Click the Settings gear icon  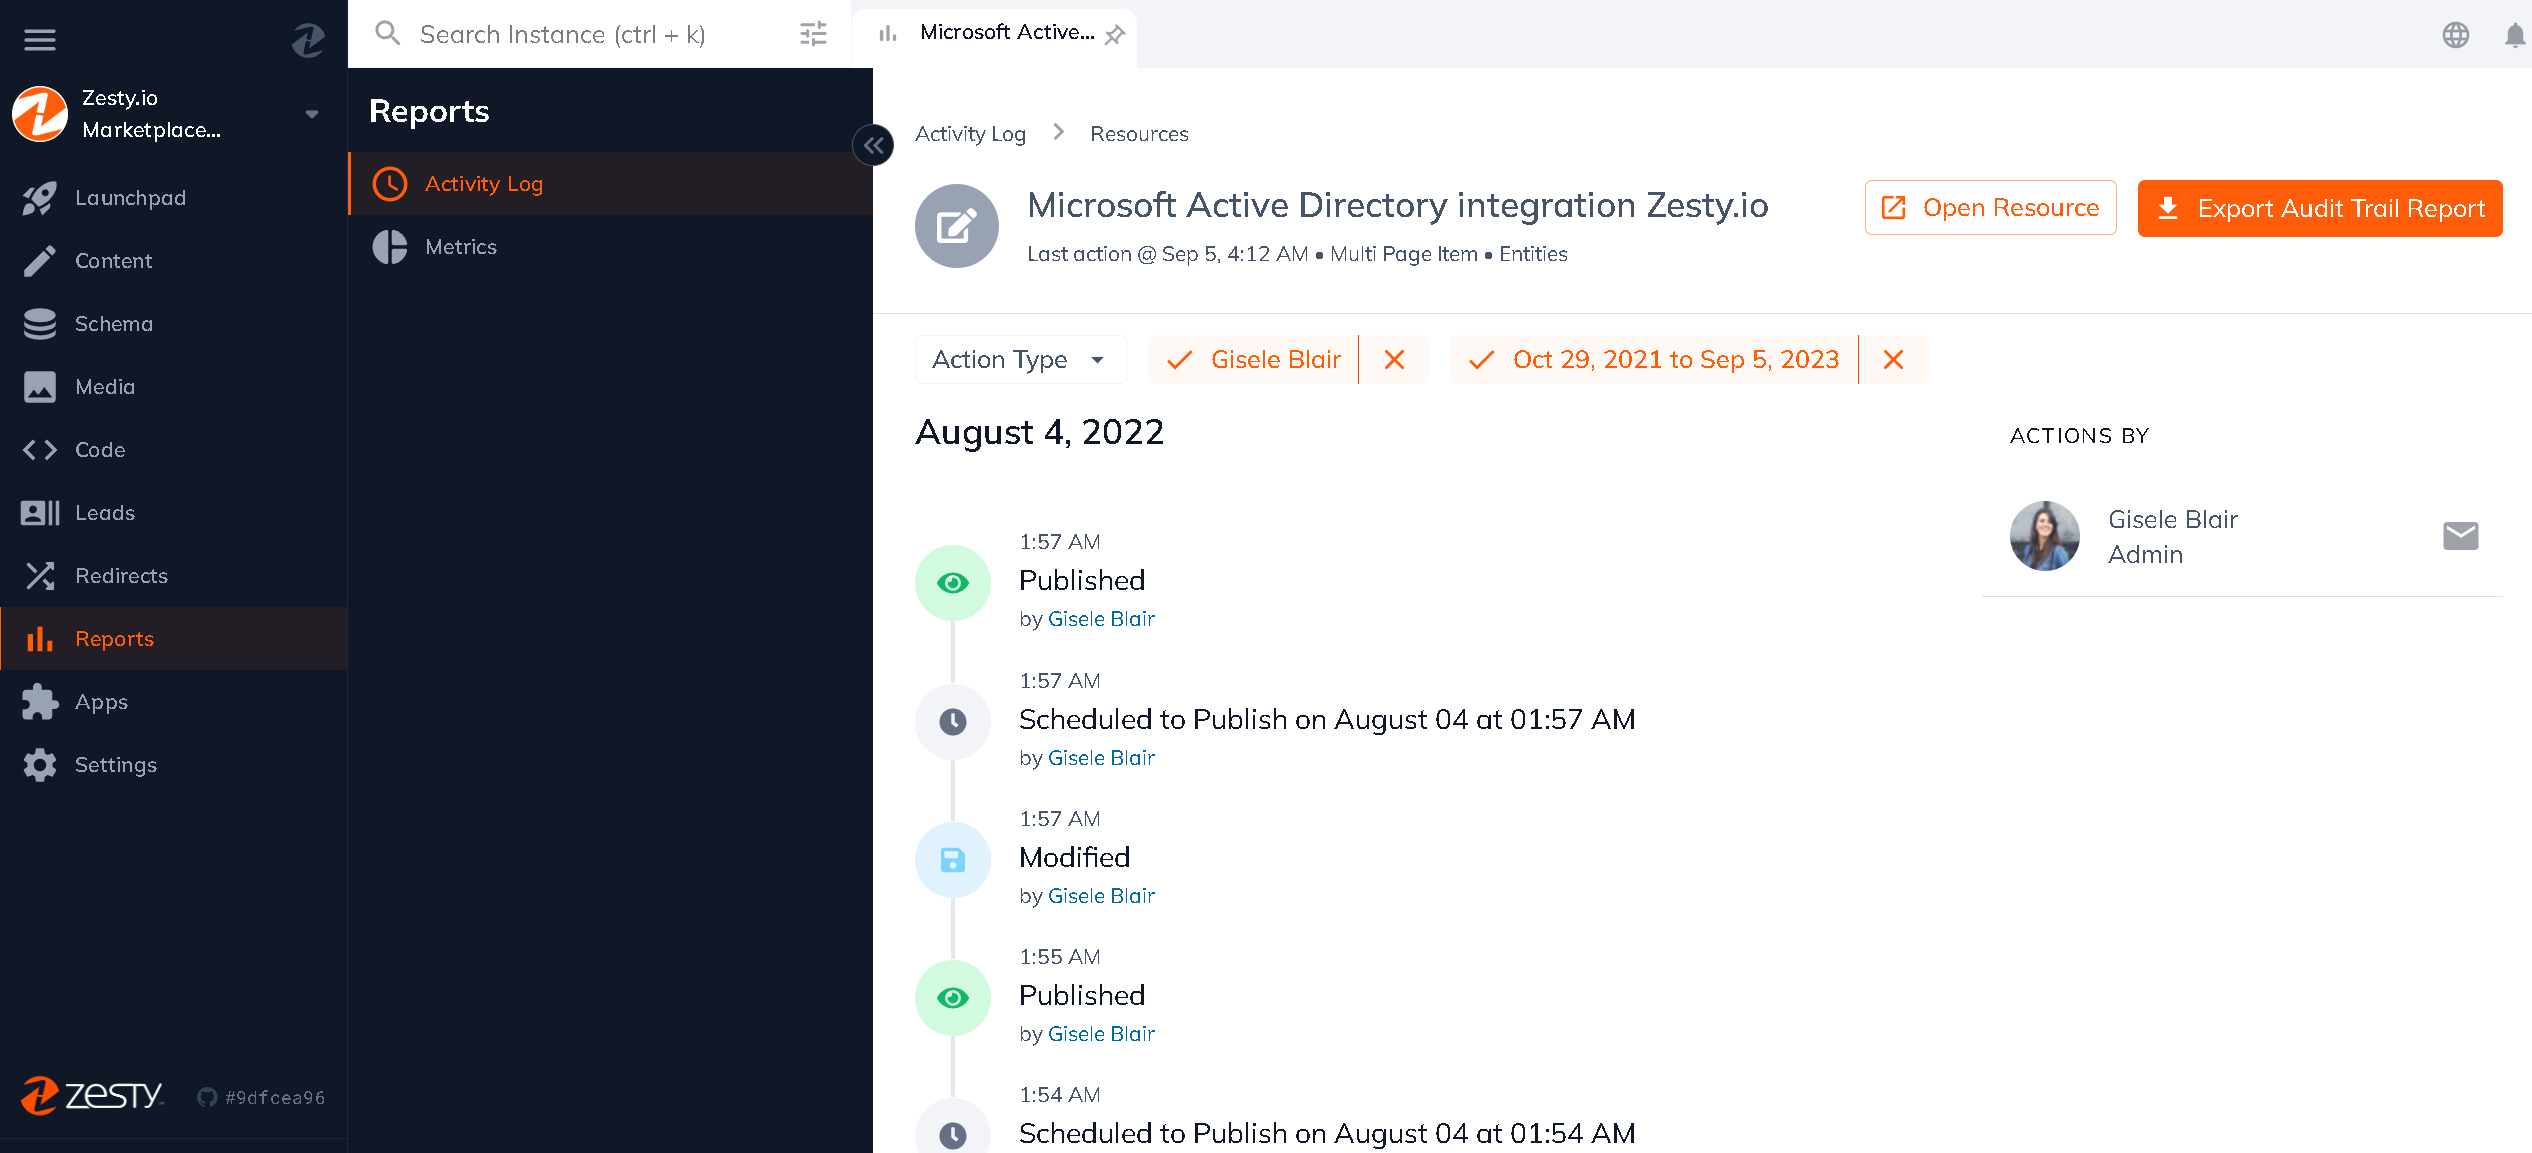(x=40, y=765)
